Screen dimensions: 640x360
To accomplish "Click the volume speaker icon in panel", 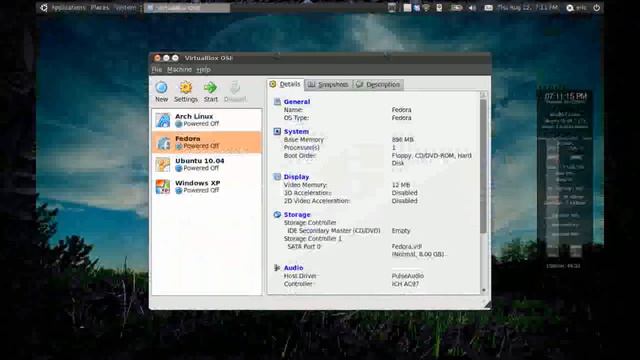I will point(472,8).
